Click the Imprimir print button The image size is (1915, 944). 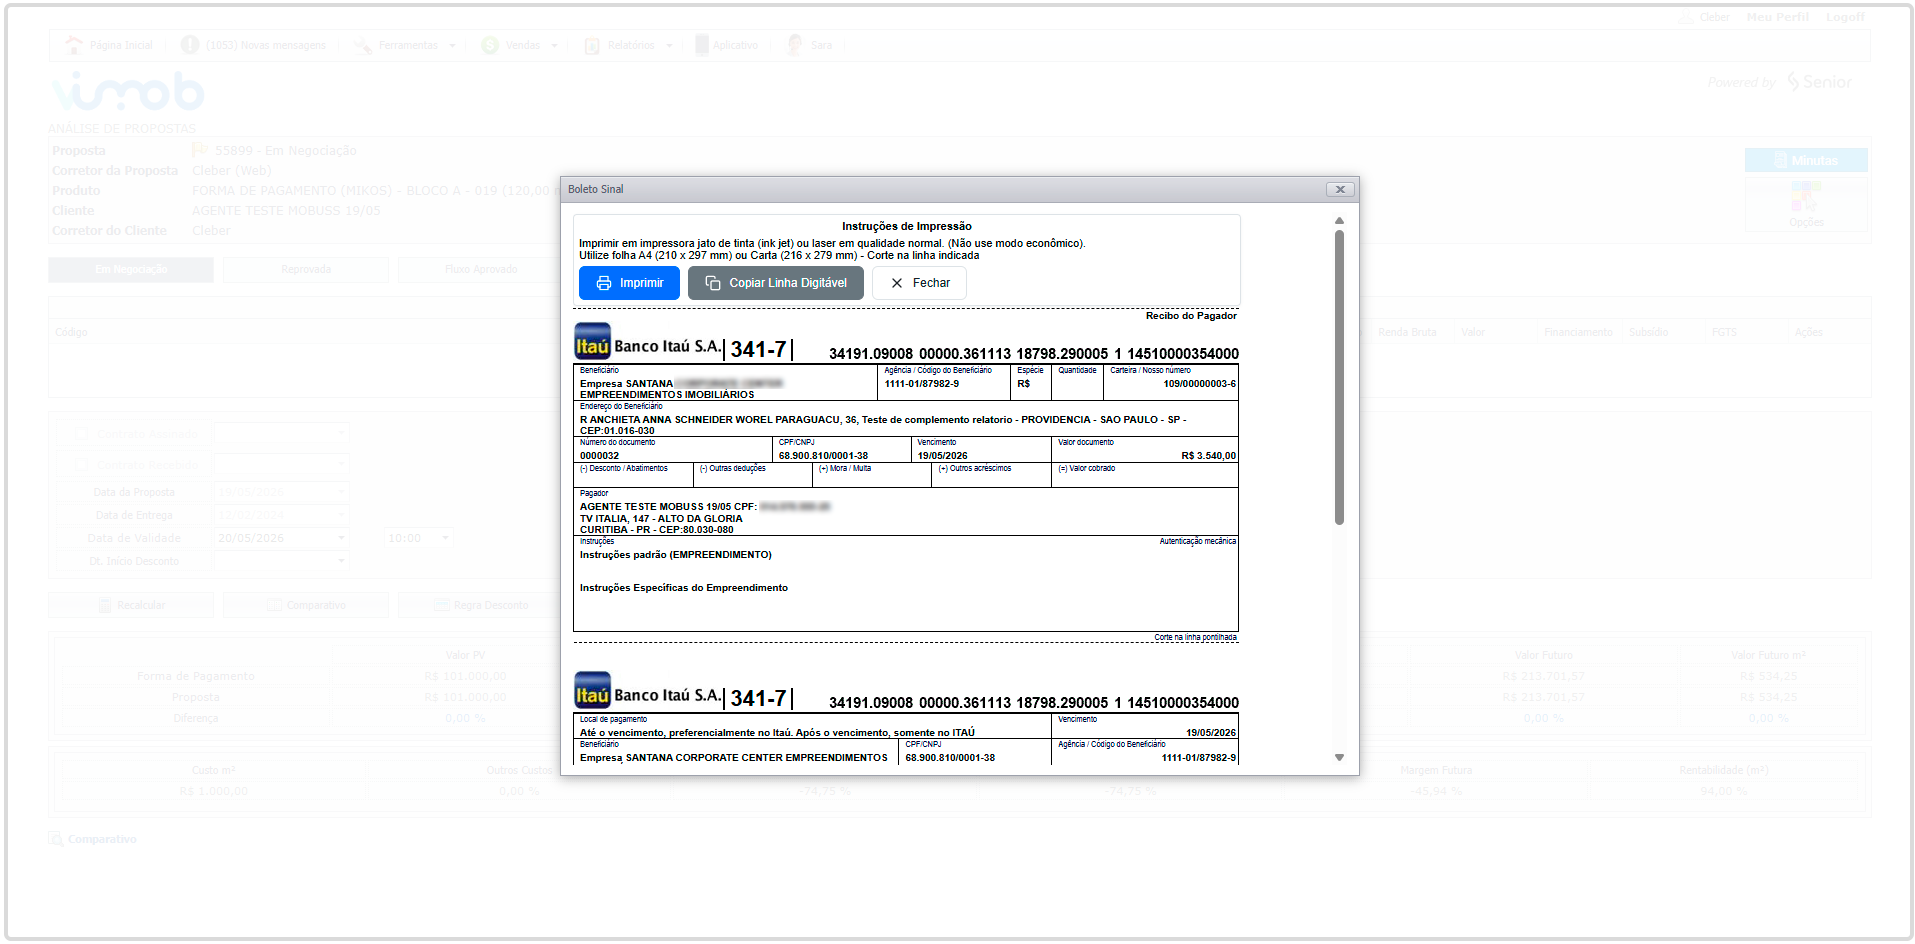[629, 283]
